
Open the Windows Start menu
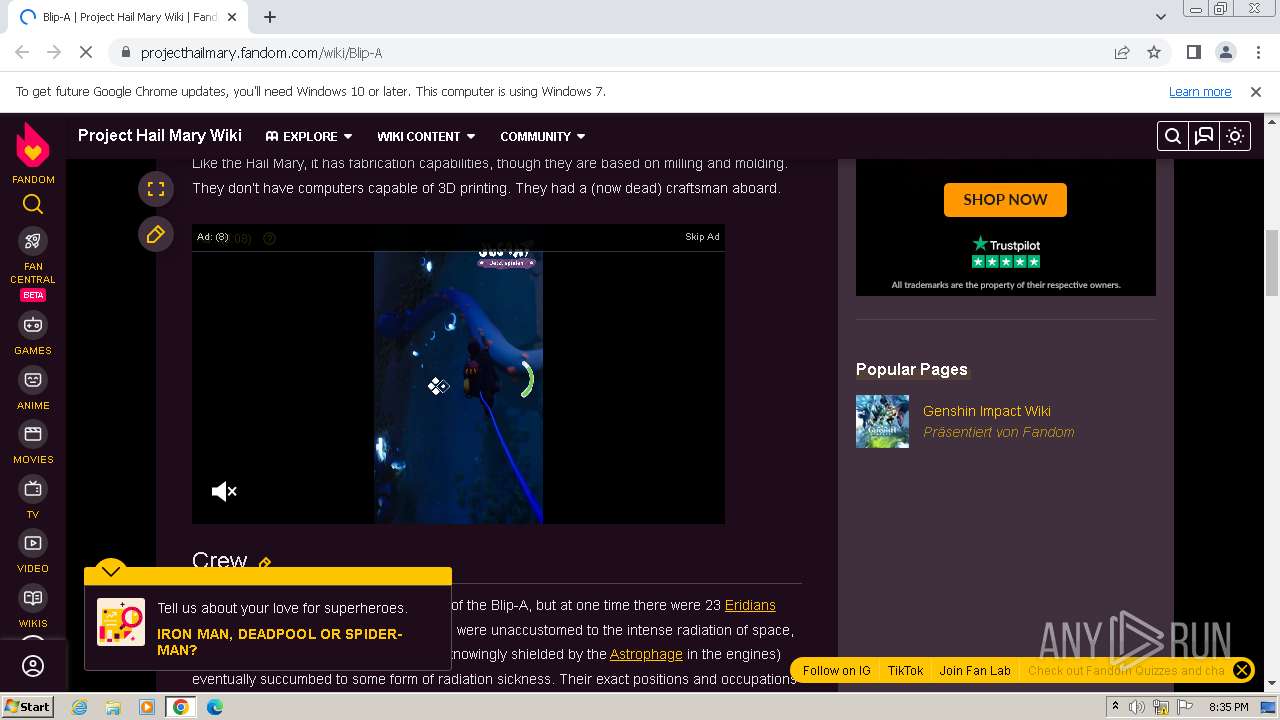[x=27, y=706]
